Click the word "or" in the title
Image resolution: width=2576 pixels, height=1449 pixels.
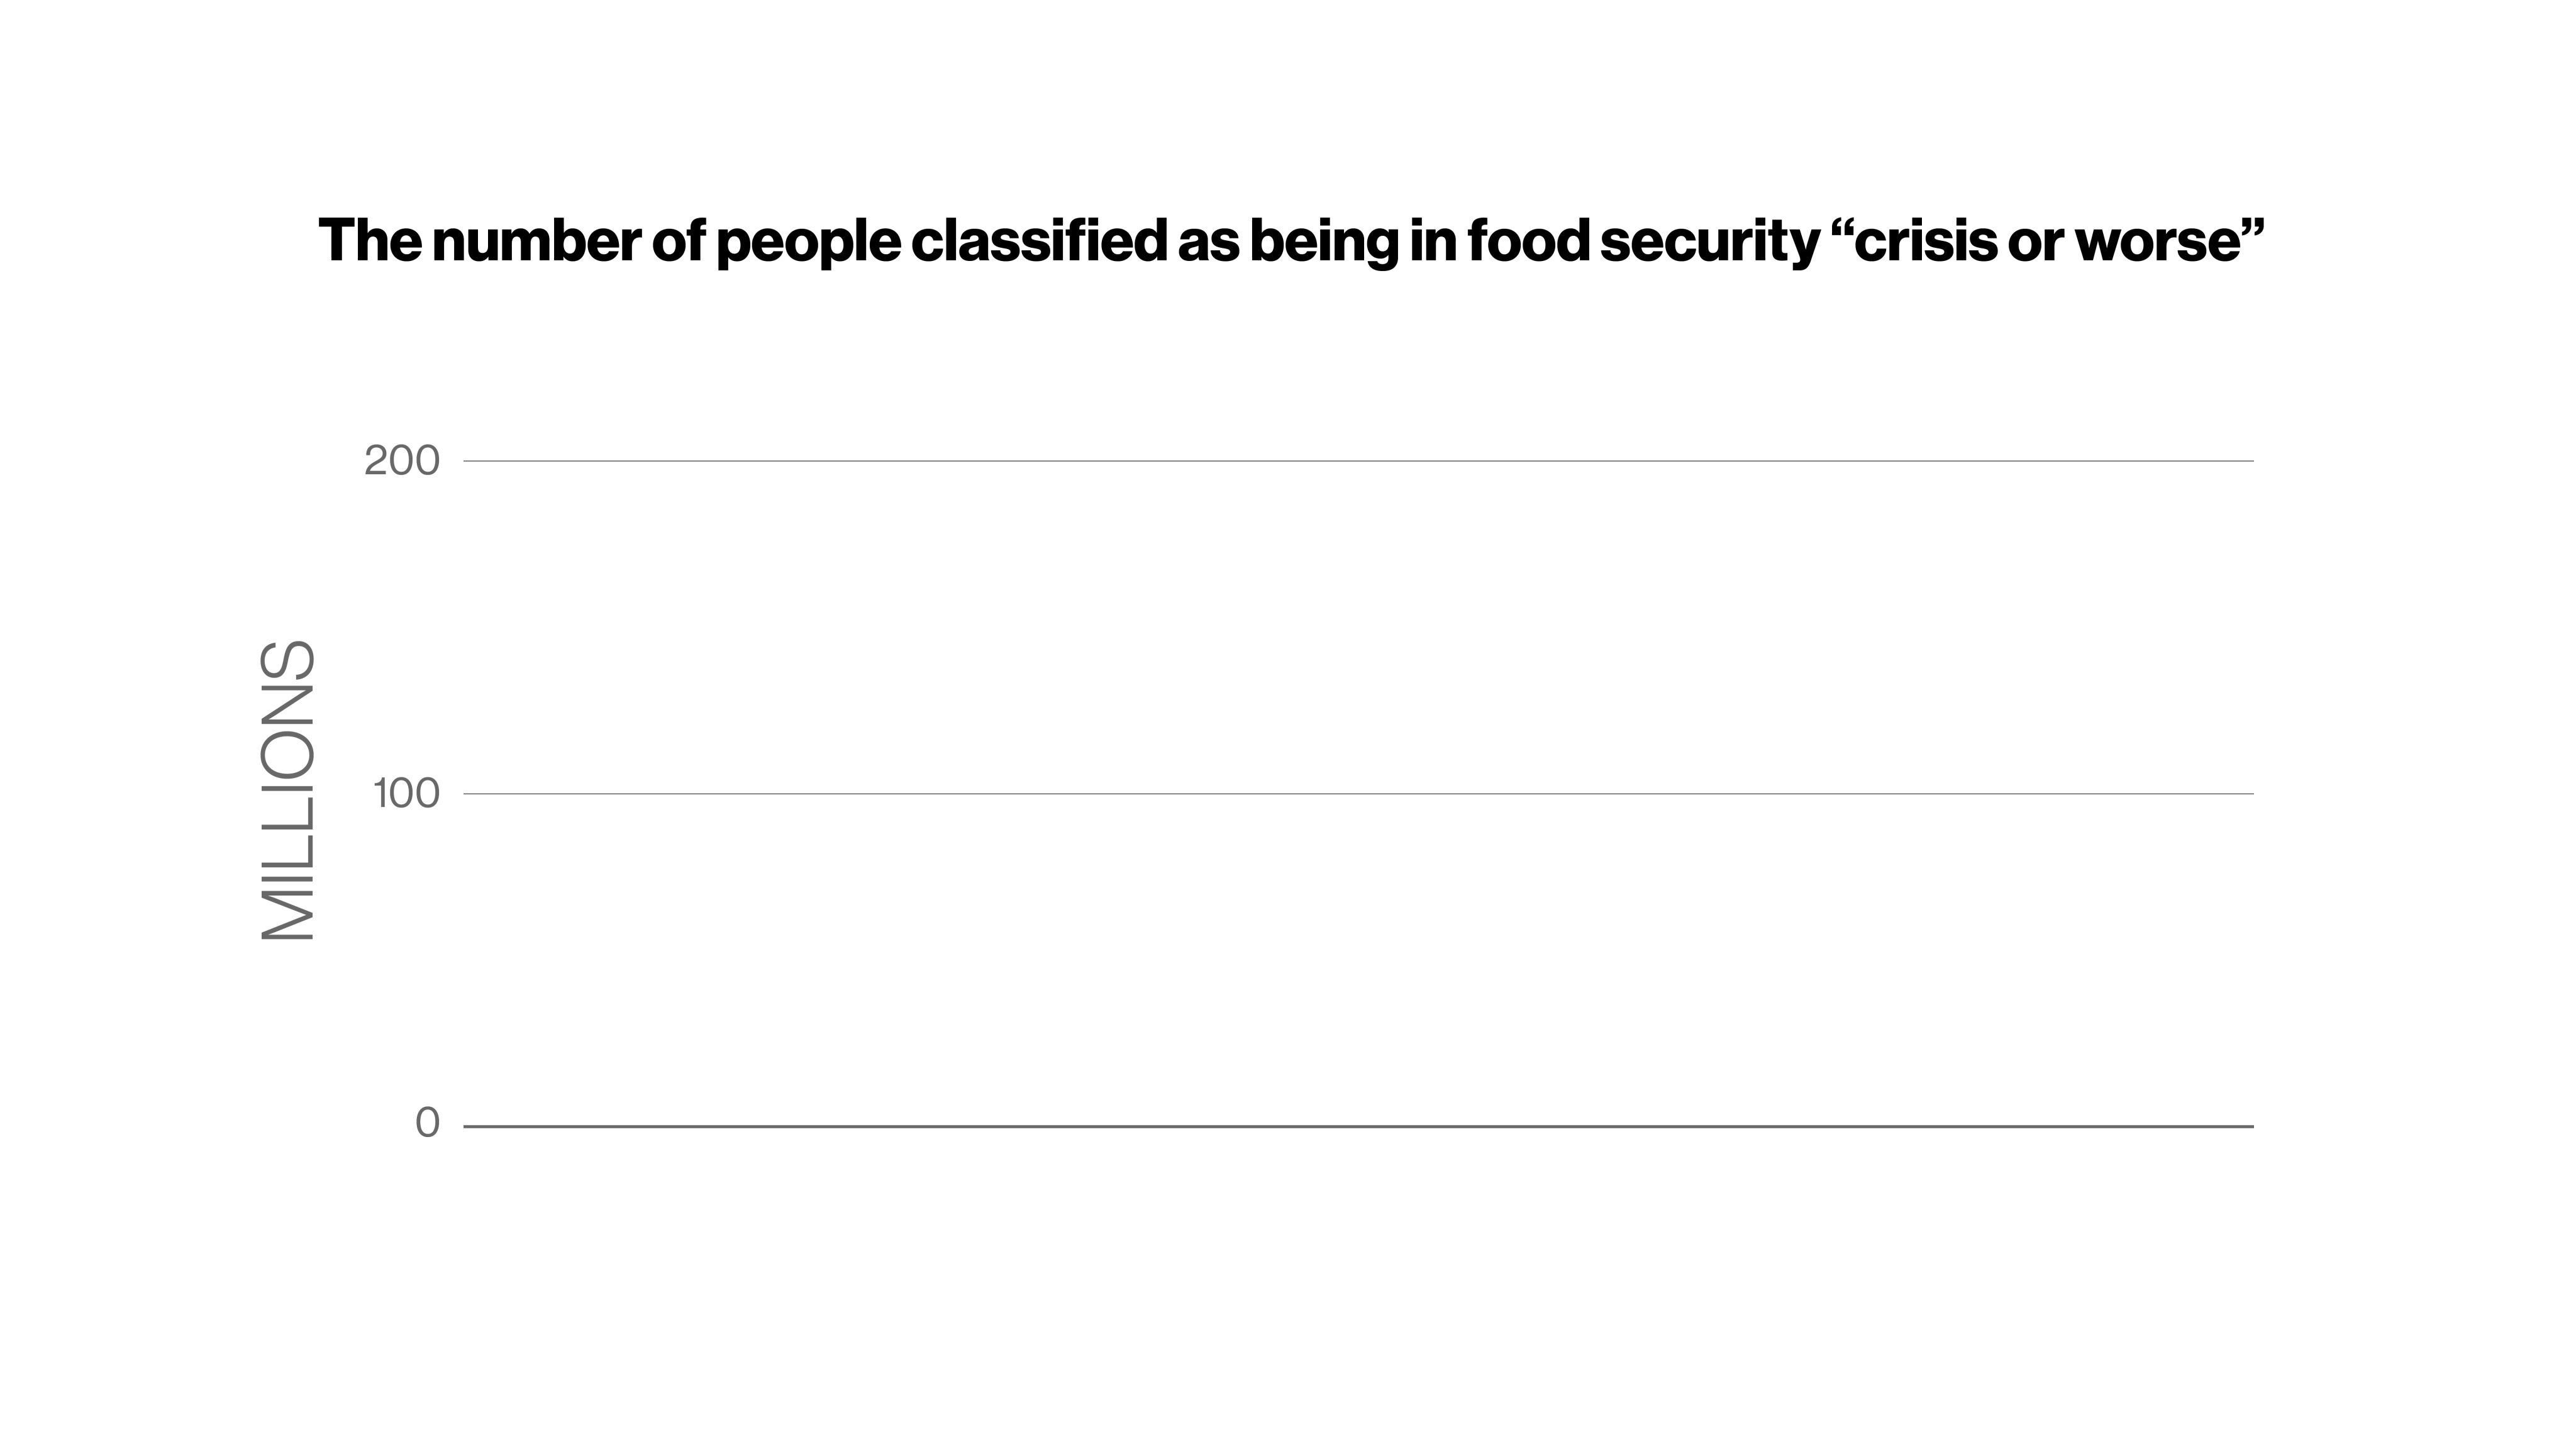2034,243
